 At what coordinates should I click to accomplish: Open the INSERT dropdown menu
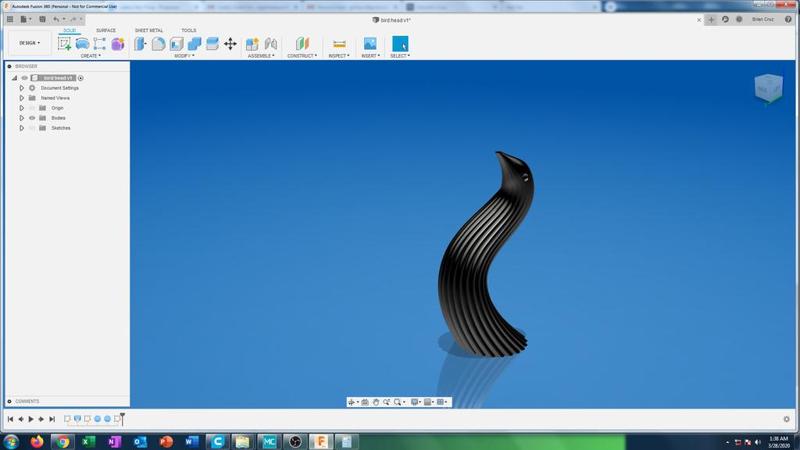click(x=371, y=56)
